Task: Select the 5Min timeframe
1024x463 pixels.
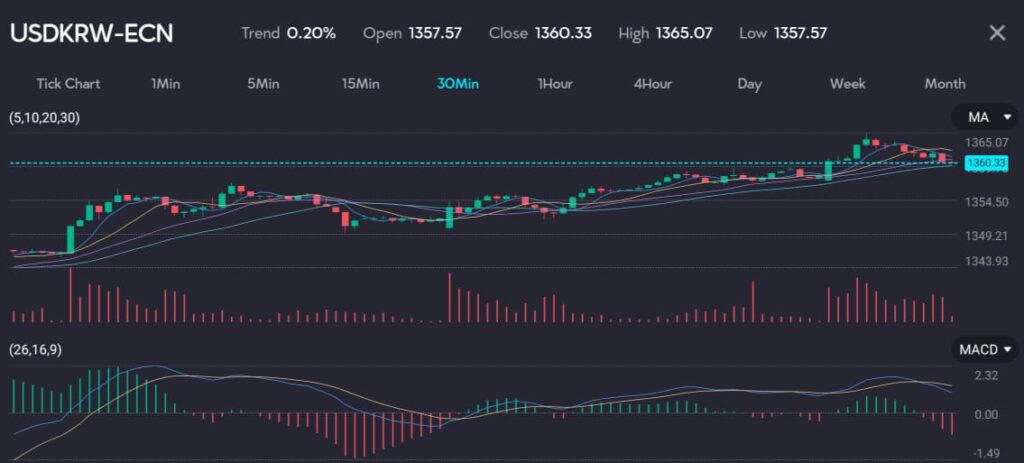Action: pyautogui.click(x=263, y=84)
